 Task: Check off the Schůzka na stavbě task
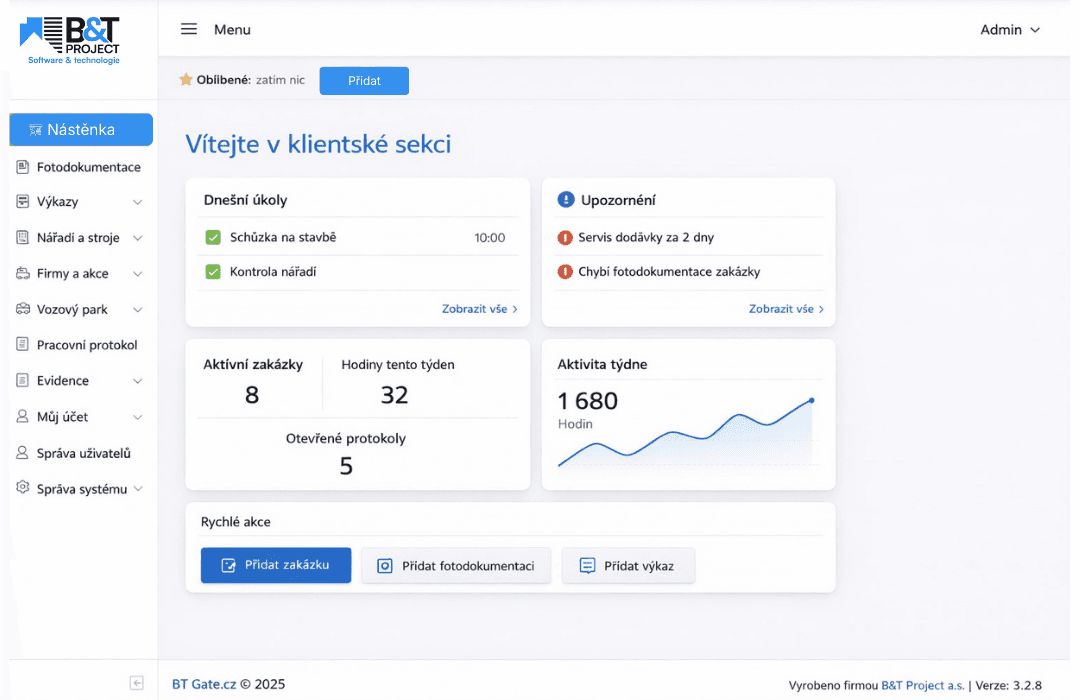coord(213,238)
